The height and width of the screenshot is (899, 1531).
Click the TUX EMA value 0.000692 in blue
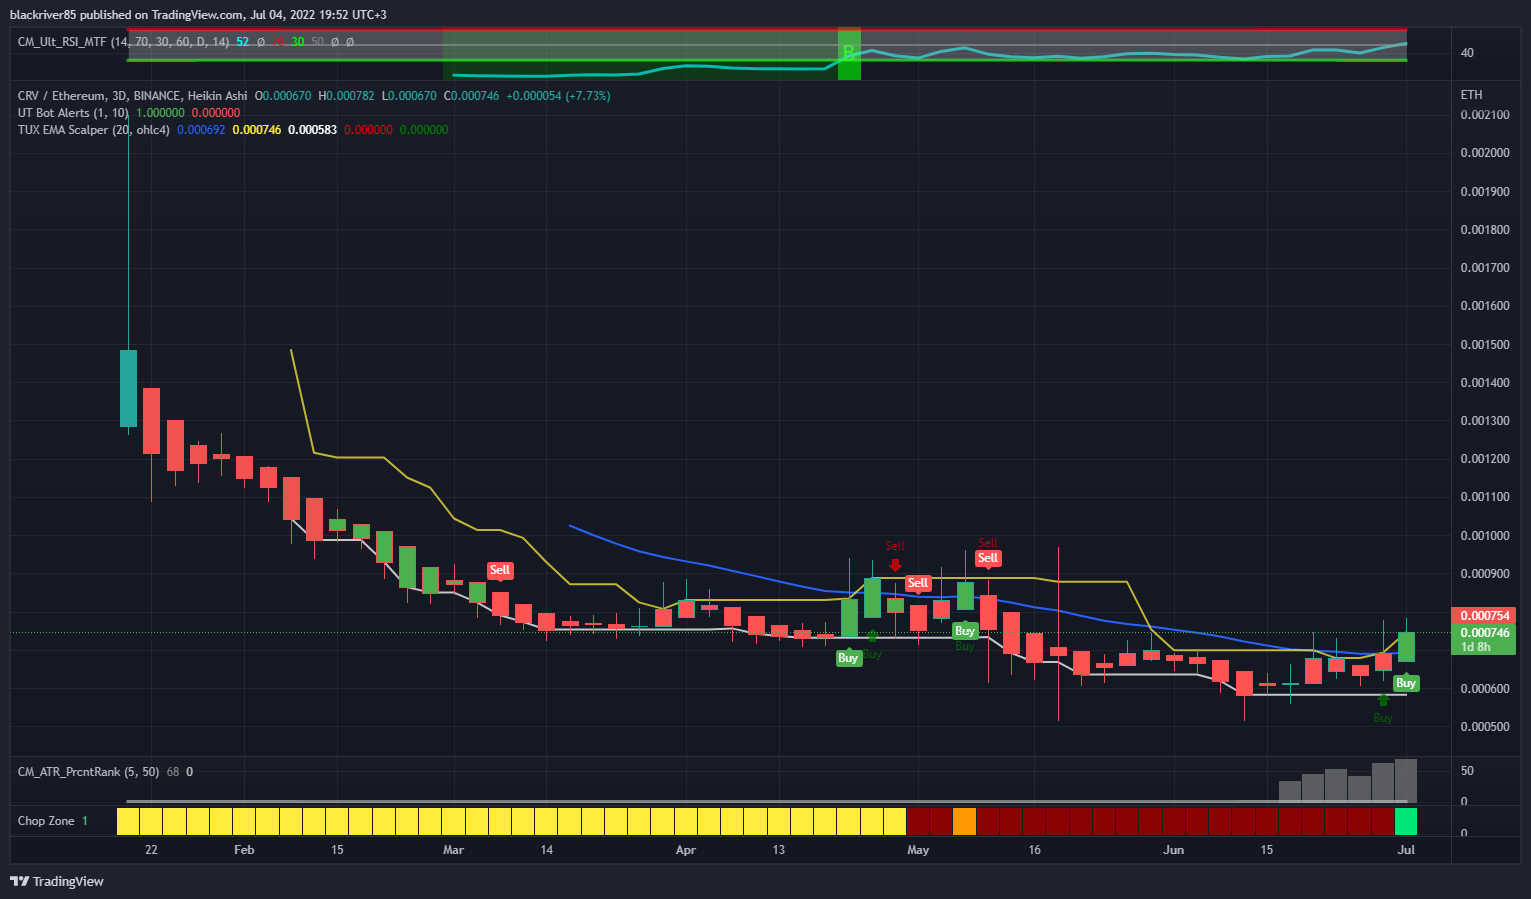(x=201, y=130)
